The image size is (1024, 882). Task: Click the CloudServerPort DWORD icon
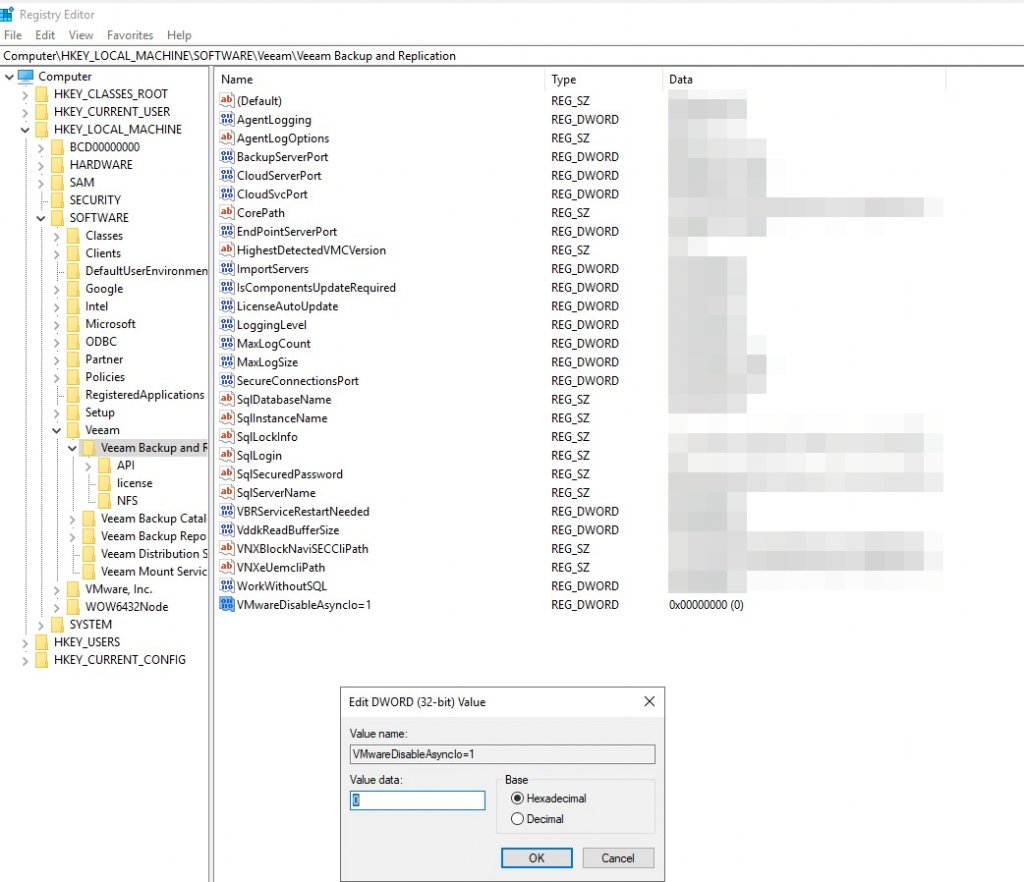tap(227, 175)
